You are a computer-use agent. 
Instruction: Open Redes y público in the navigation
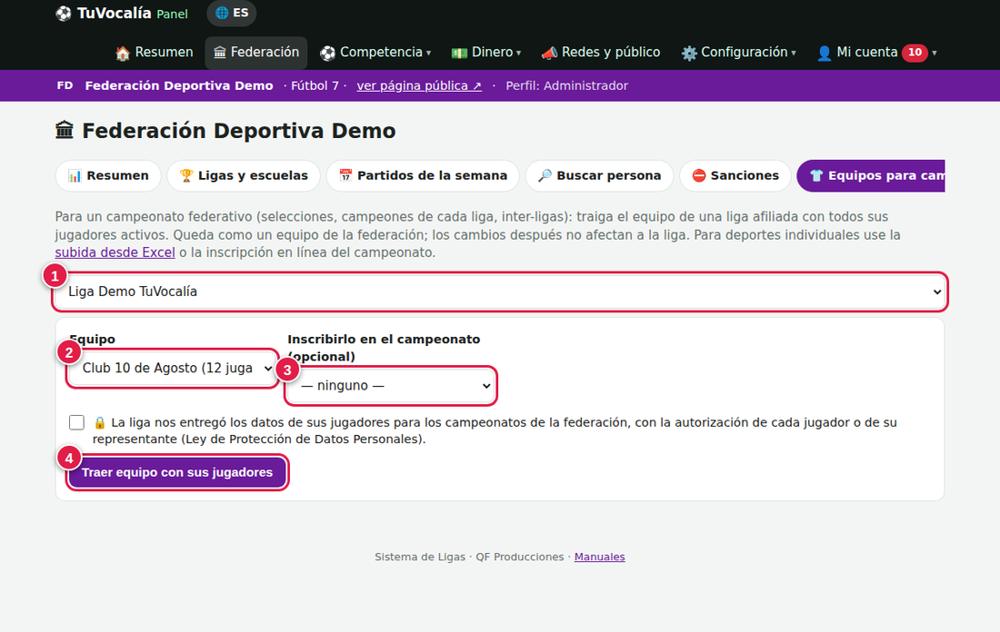(x=601, y=52)
